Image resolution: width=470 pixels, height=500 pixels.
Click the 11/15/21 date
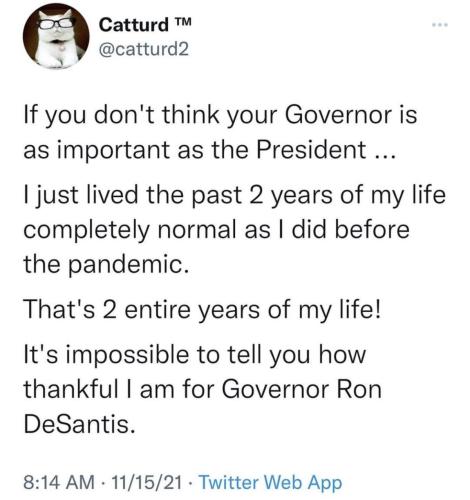[147, 482]
